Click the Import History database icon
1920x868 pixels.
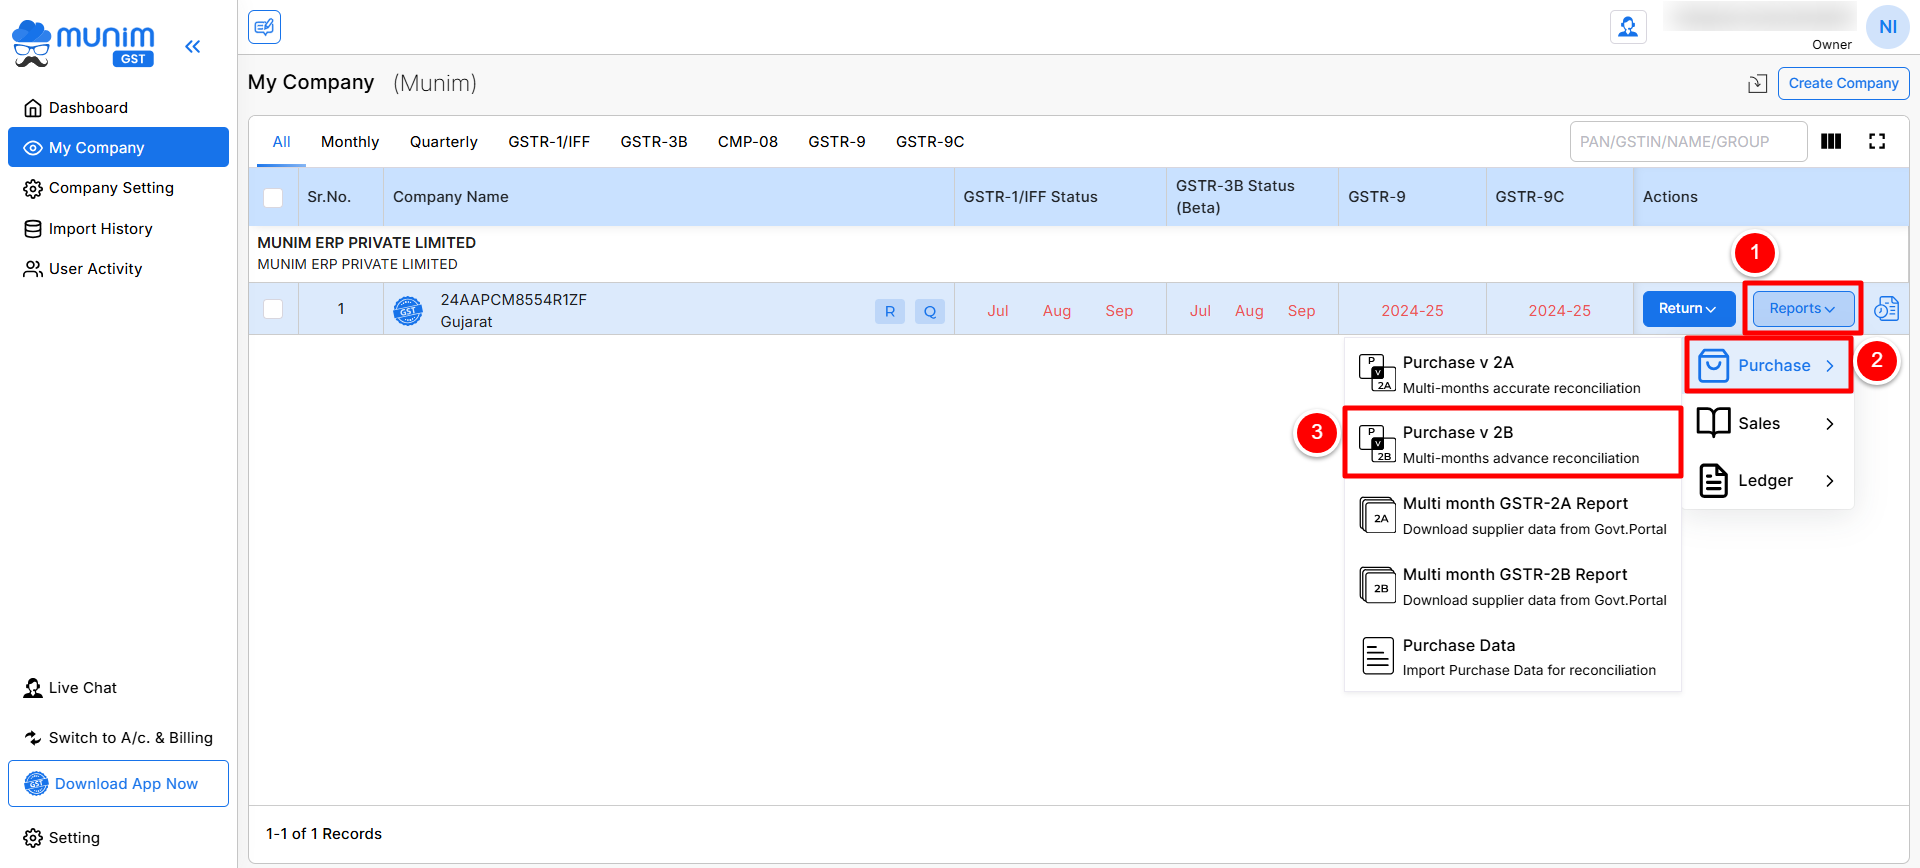(33, 229)
